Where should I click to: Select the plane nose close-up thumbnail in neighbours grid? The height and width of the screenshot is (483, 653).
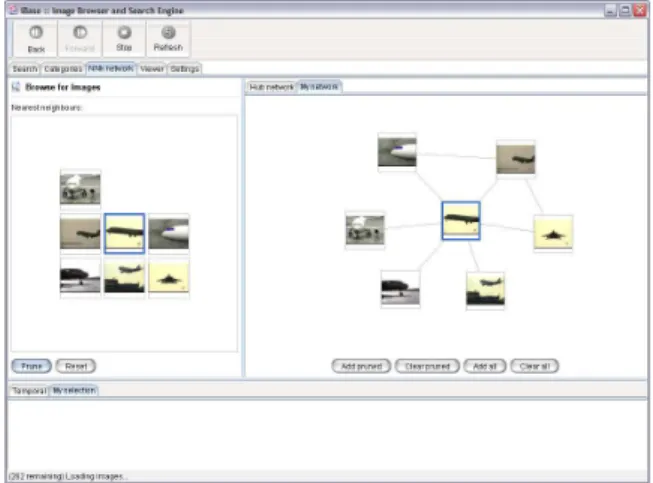click(x=169, y=234)
